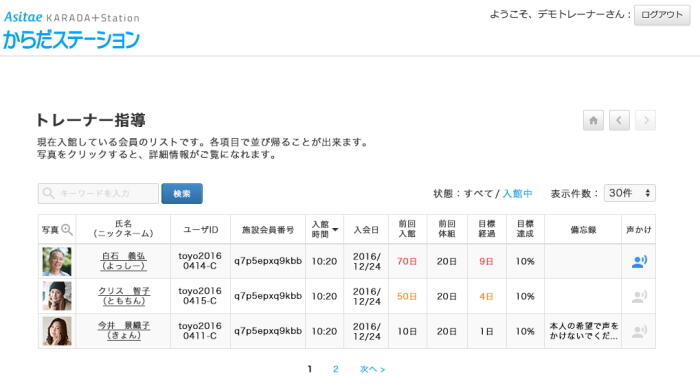Image resolution: width=700 pixels, height=388 pixels.
Task: Click the grey 声かけ icon for 今井 景織子
Action: point(639,331)
